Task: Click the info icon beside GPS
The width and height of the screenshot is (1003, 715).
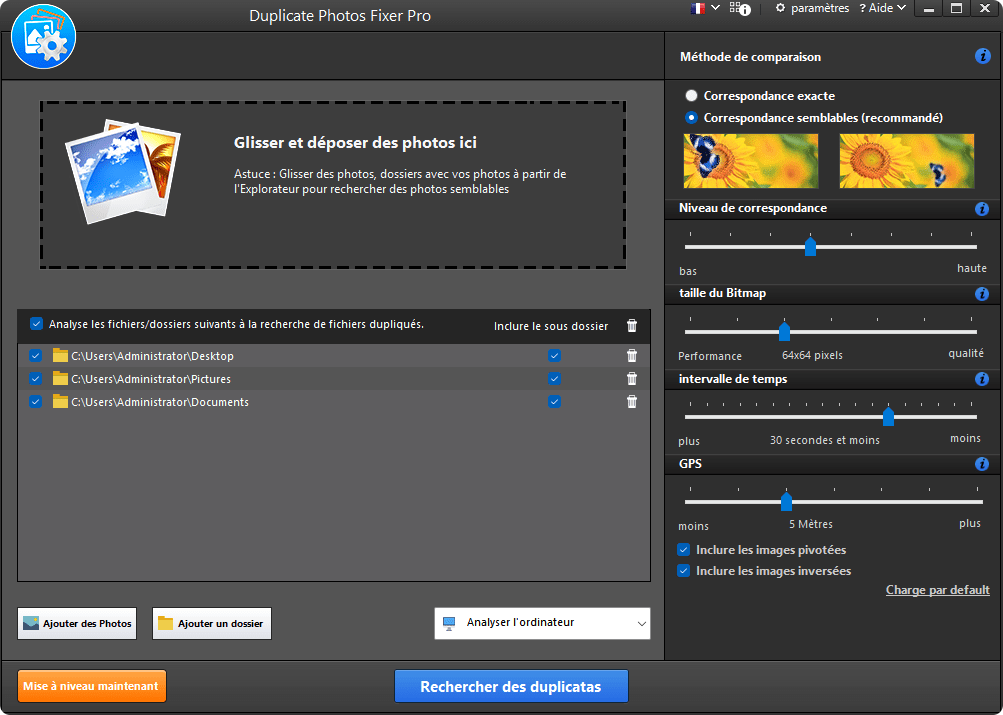Action: pyautogui.click(x=981, y=464)
